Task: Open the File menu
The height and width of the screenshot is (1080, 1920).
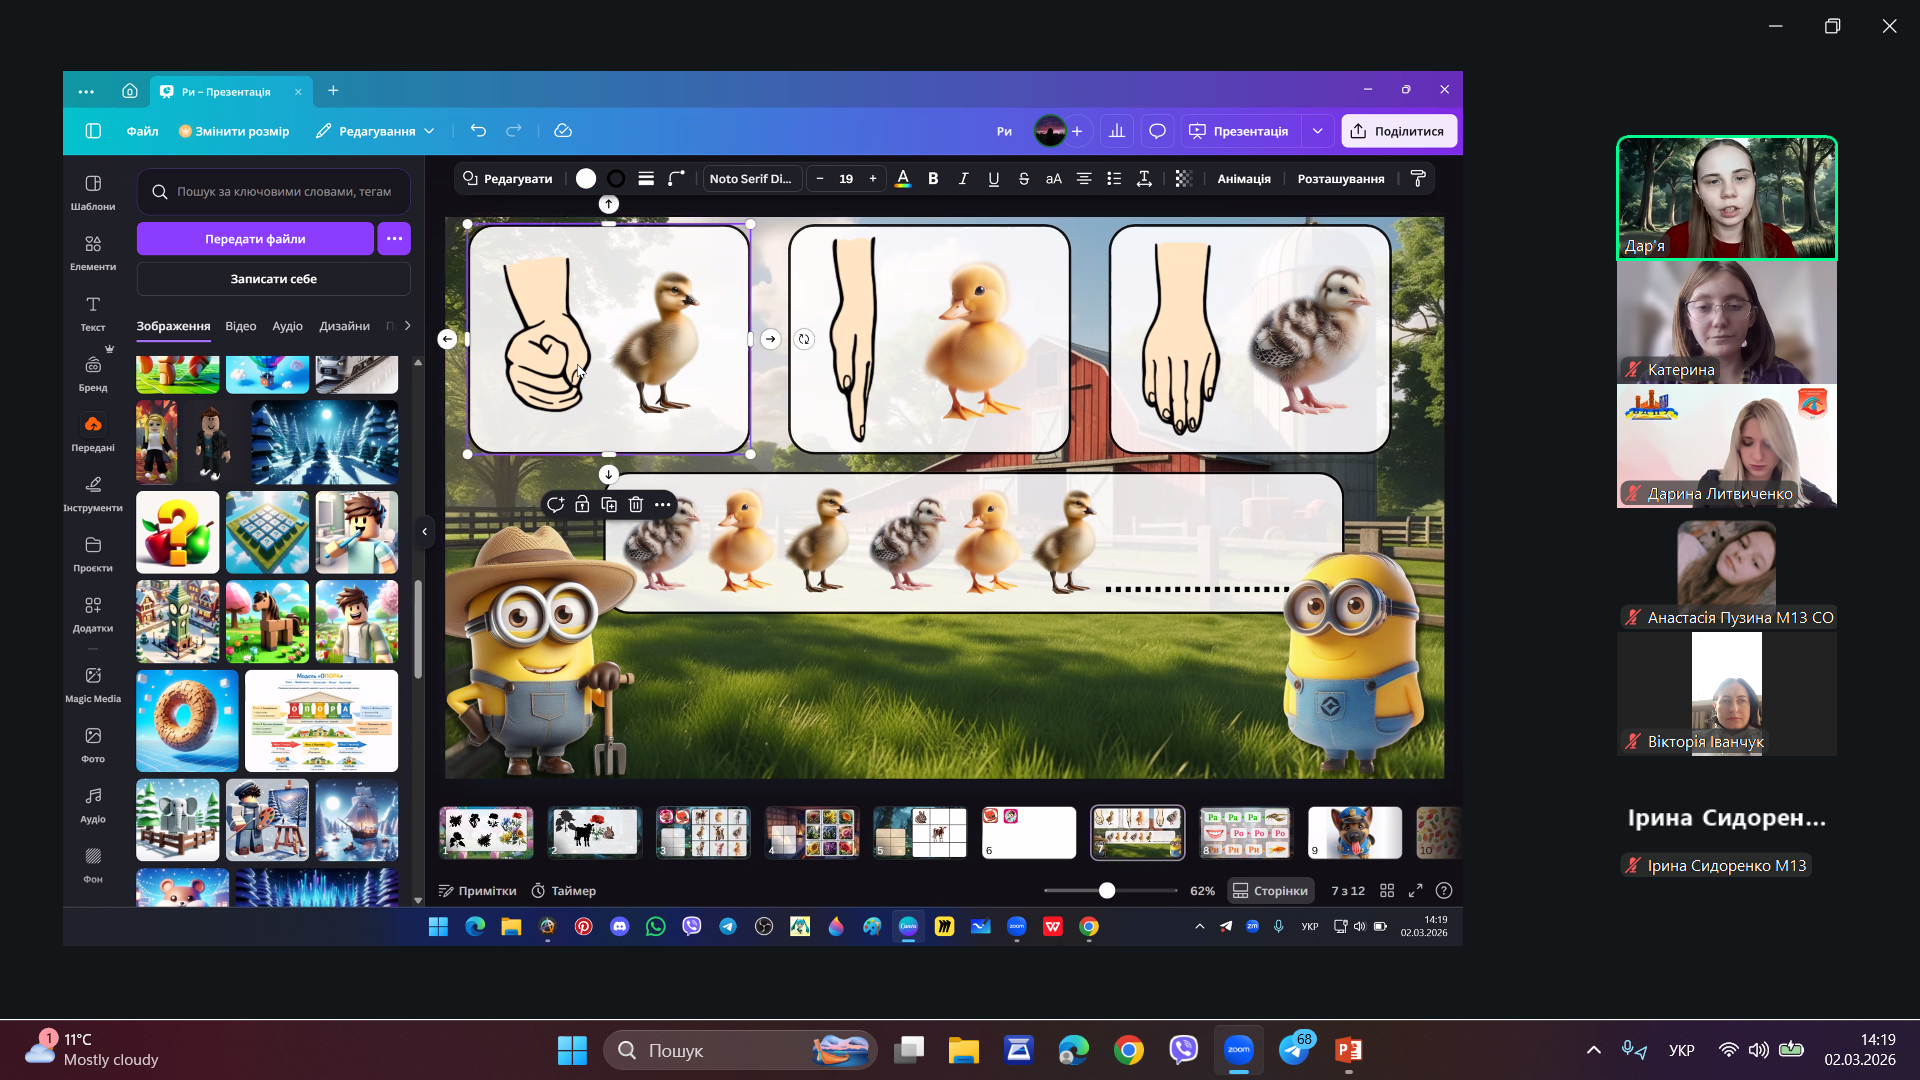Action: pos(142,131)
